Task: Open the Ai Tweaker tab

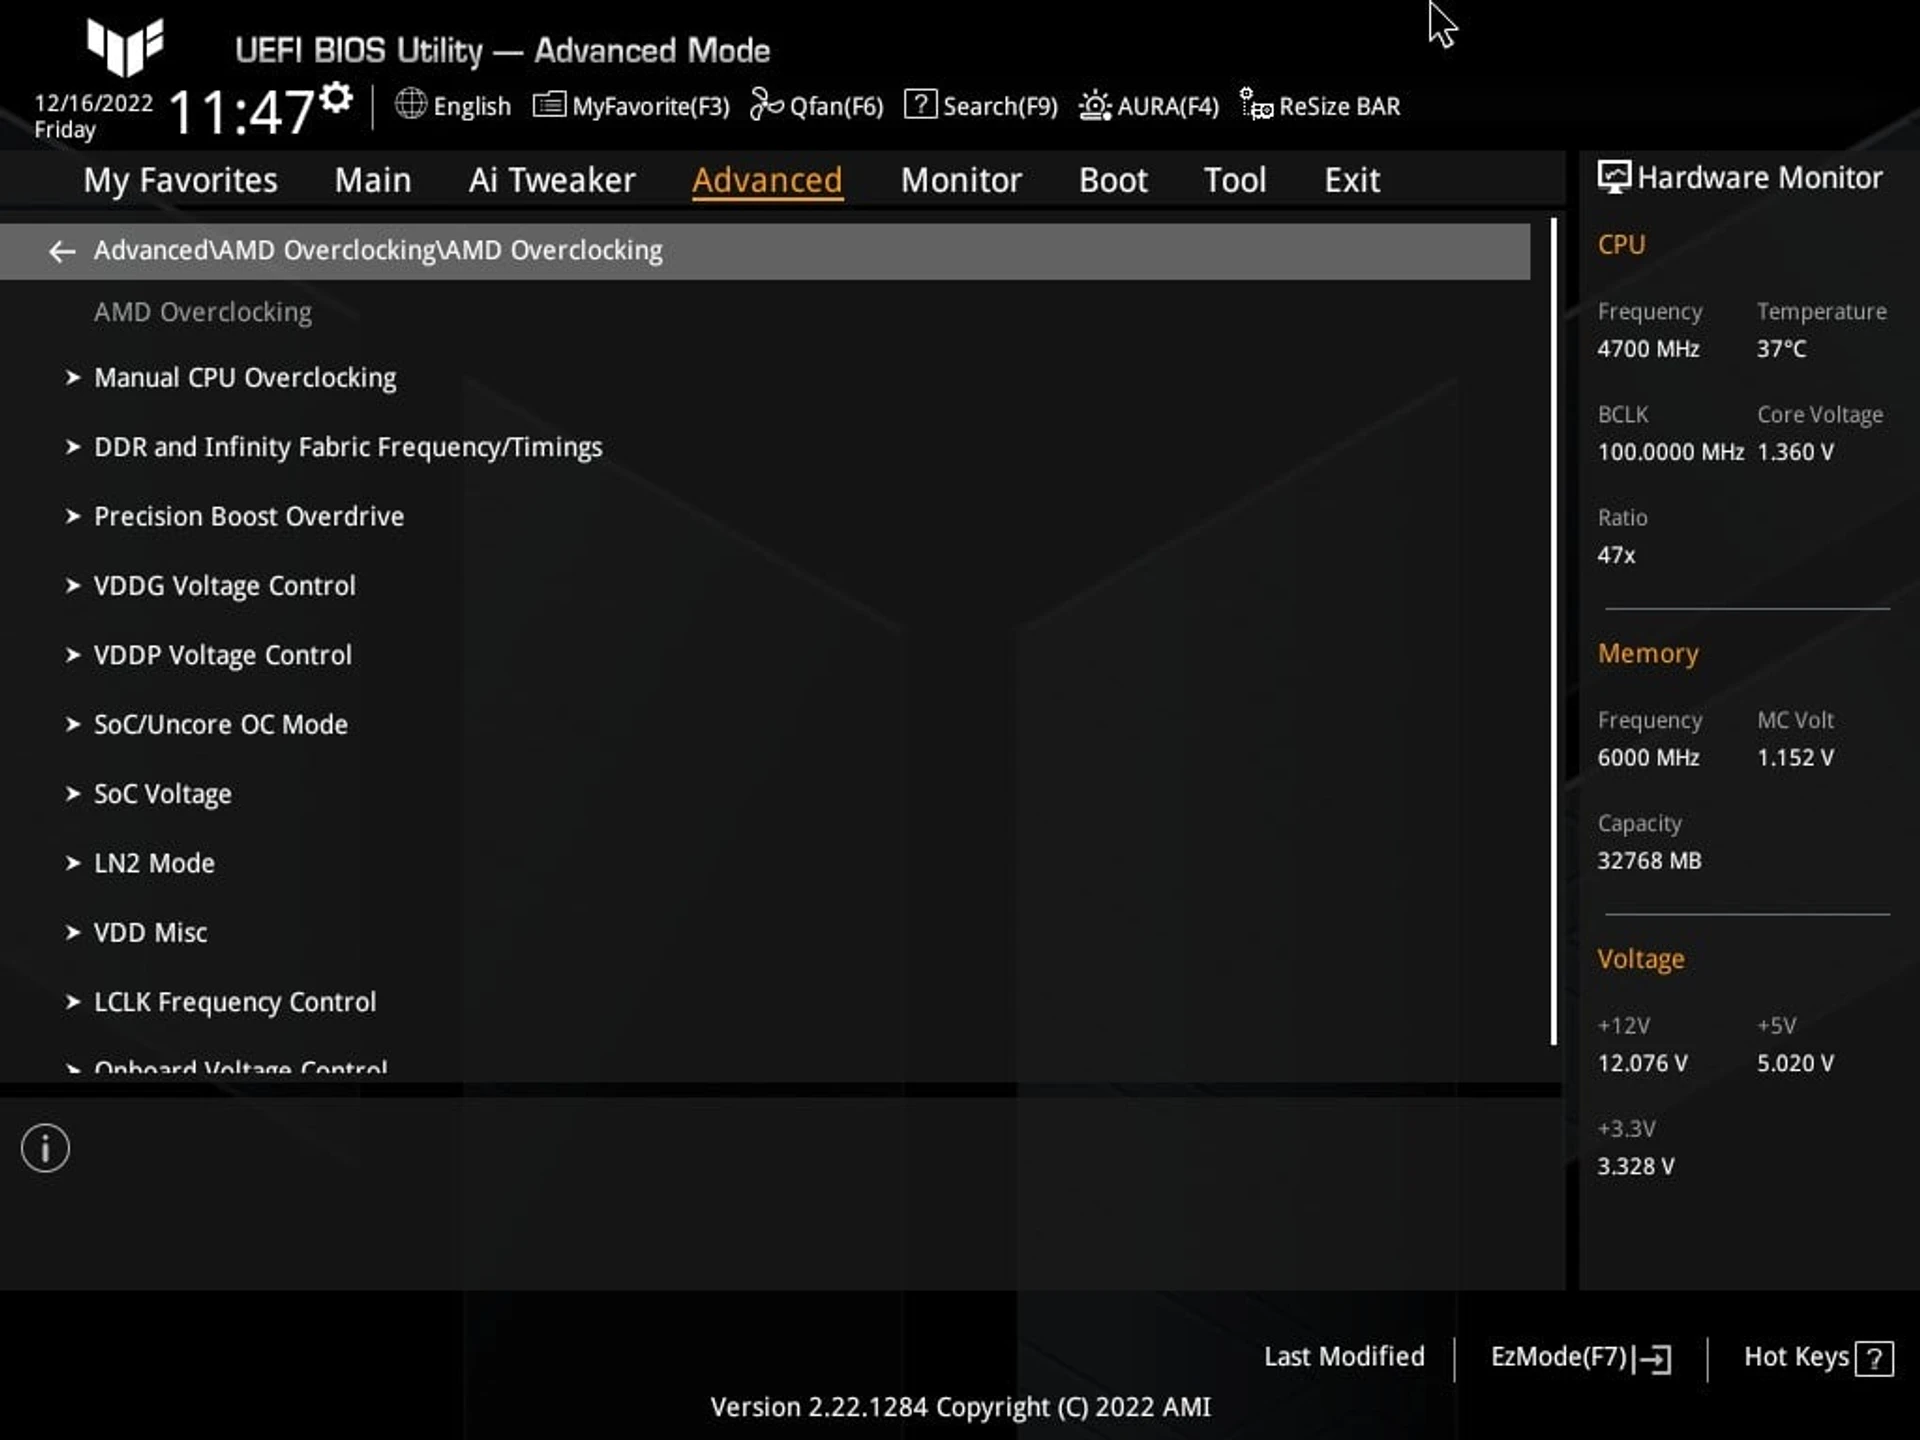Action: (x=552, y=180)
